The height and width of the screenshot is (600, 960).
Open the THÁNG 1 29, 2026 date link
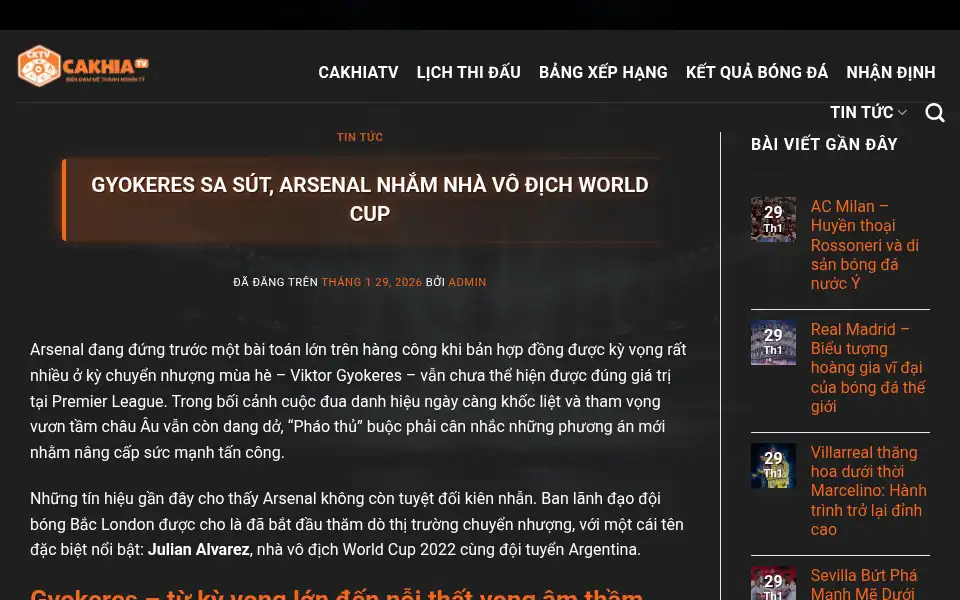(x=372, y=282)
